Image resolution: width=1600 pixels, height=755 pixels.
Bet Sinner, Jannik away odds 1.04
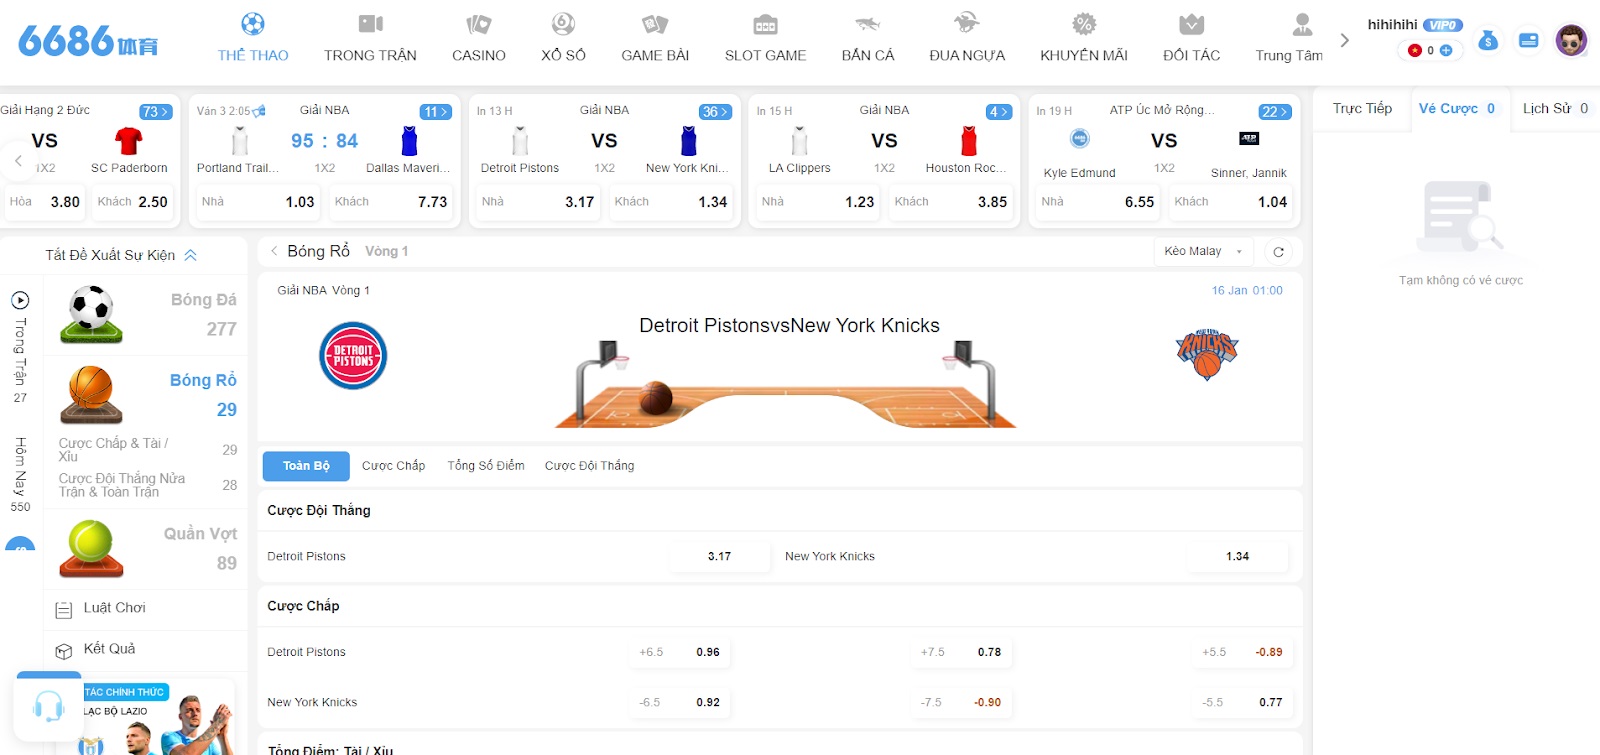click(x=1231, y=202)
